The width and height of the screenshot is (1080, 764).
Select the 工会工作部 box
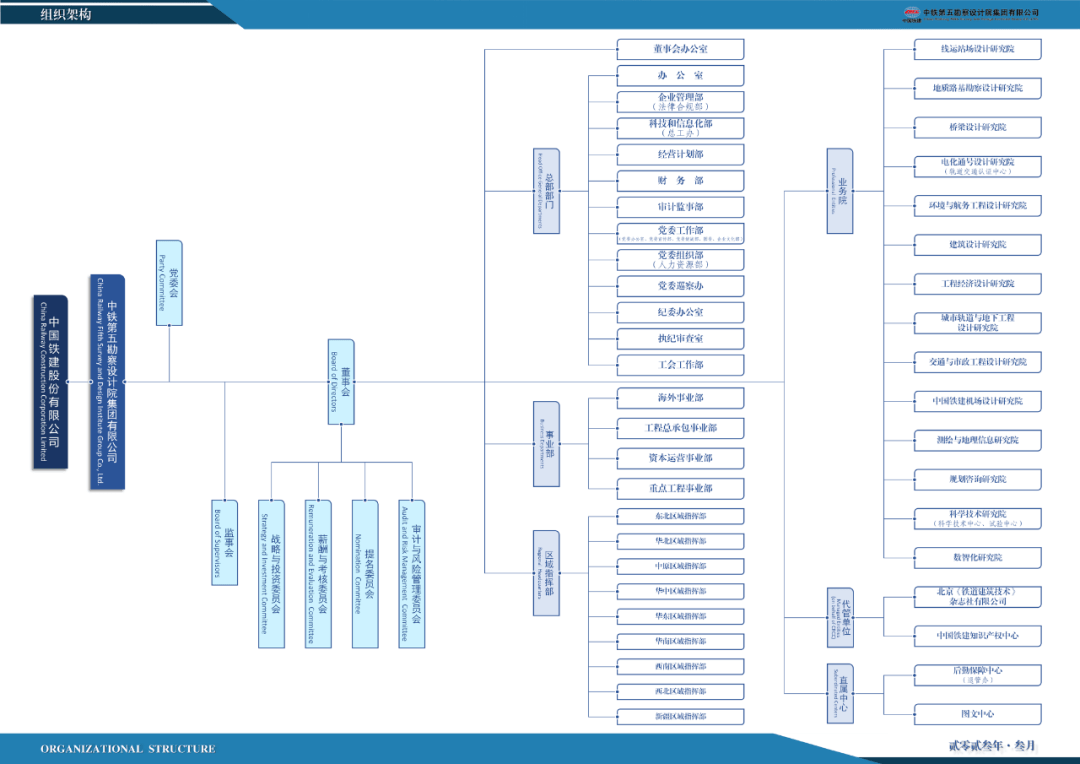681,364
